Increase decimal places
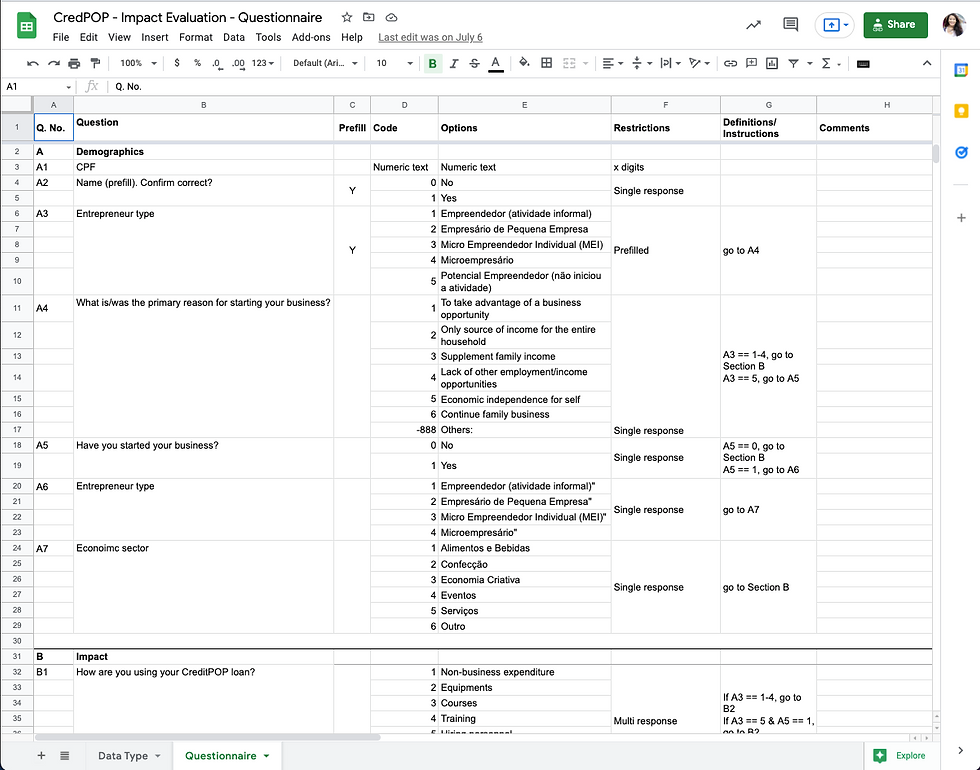 coord(238,63)
